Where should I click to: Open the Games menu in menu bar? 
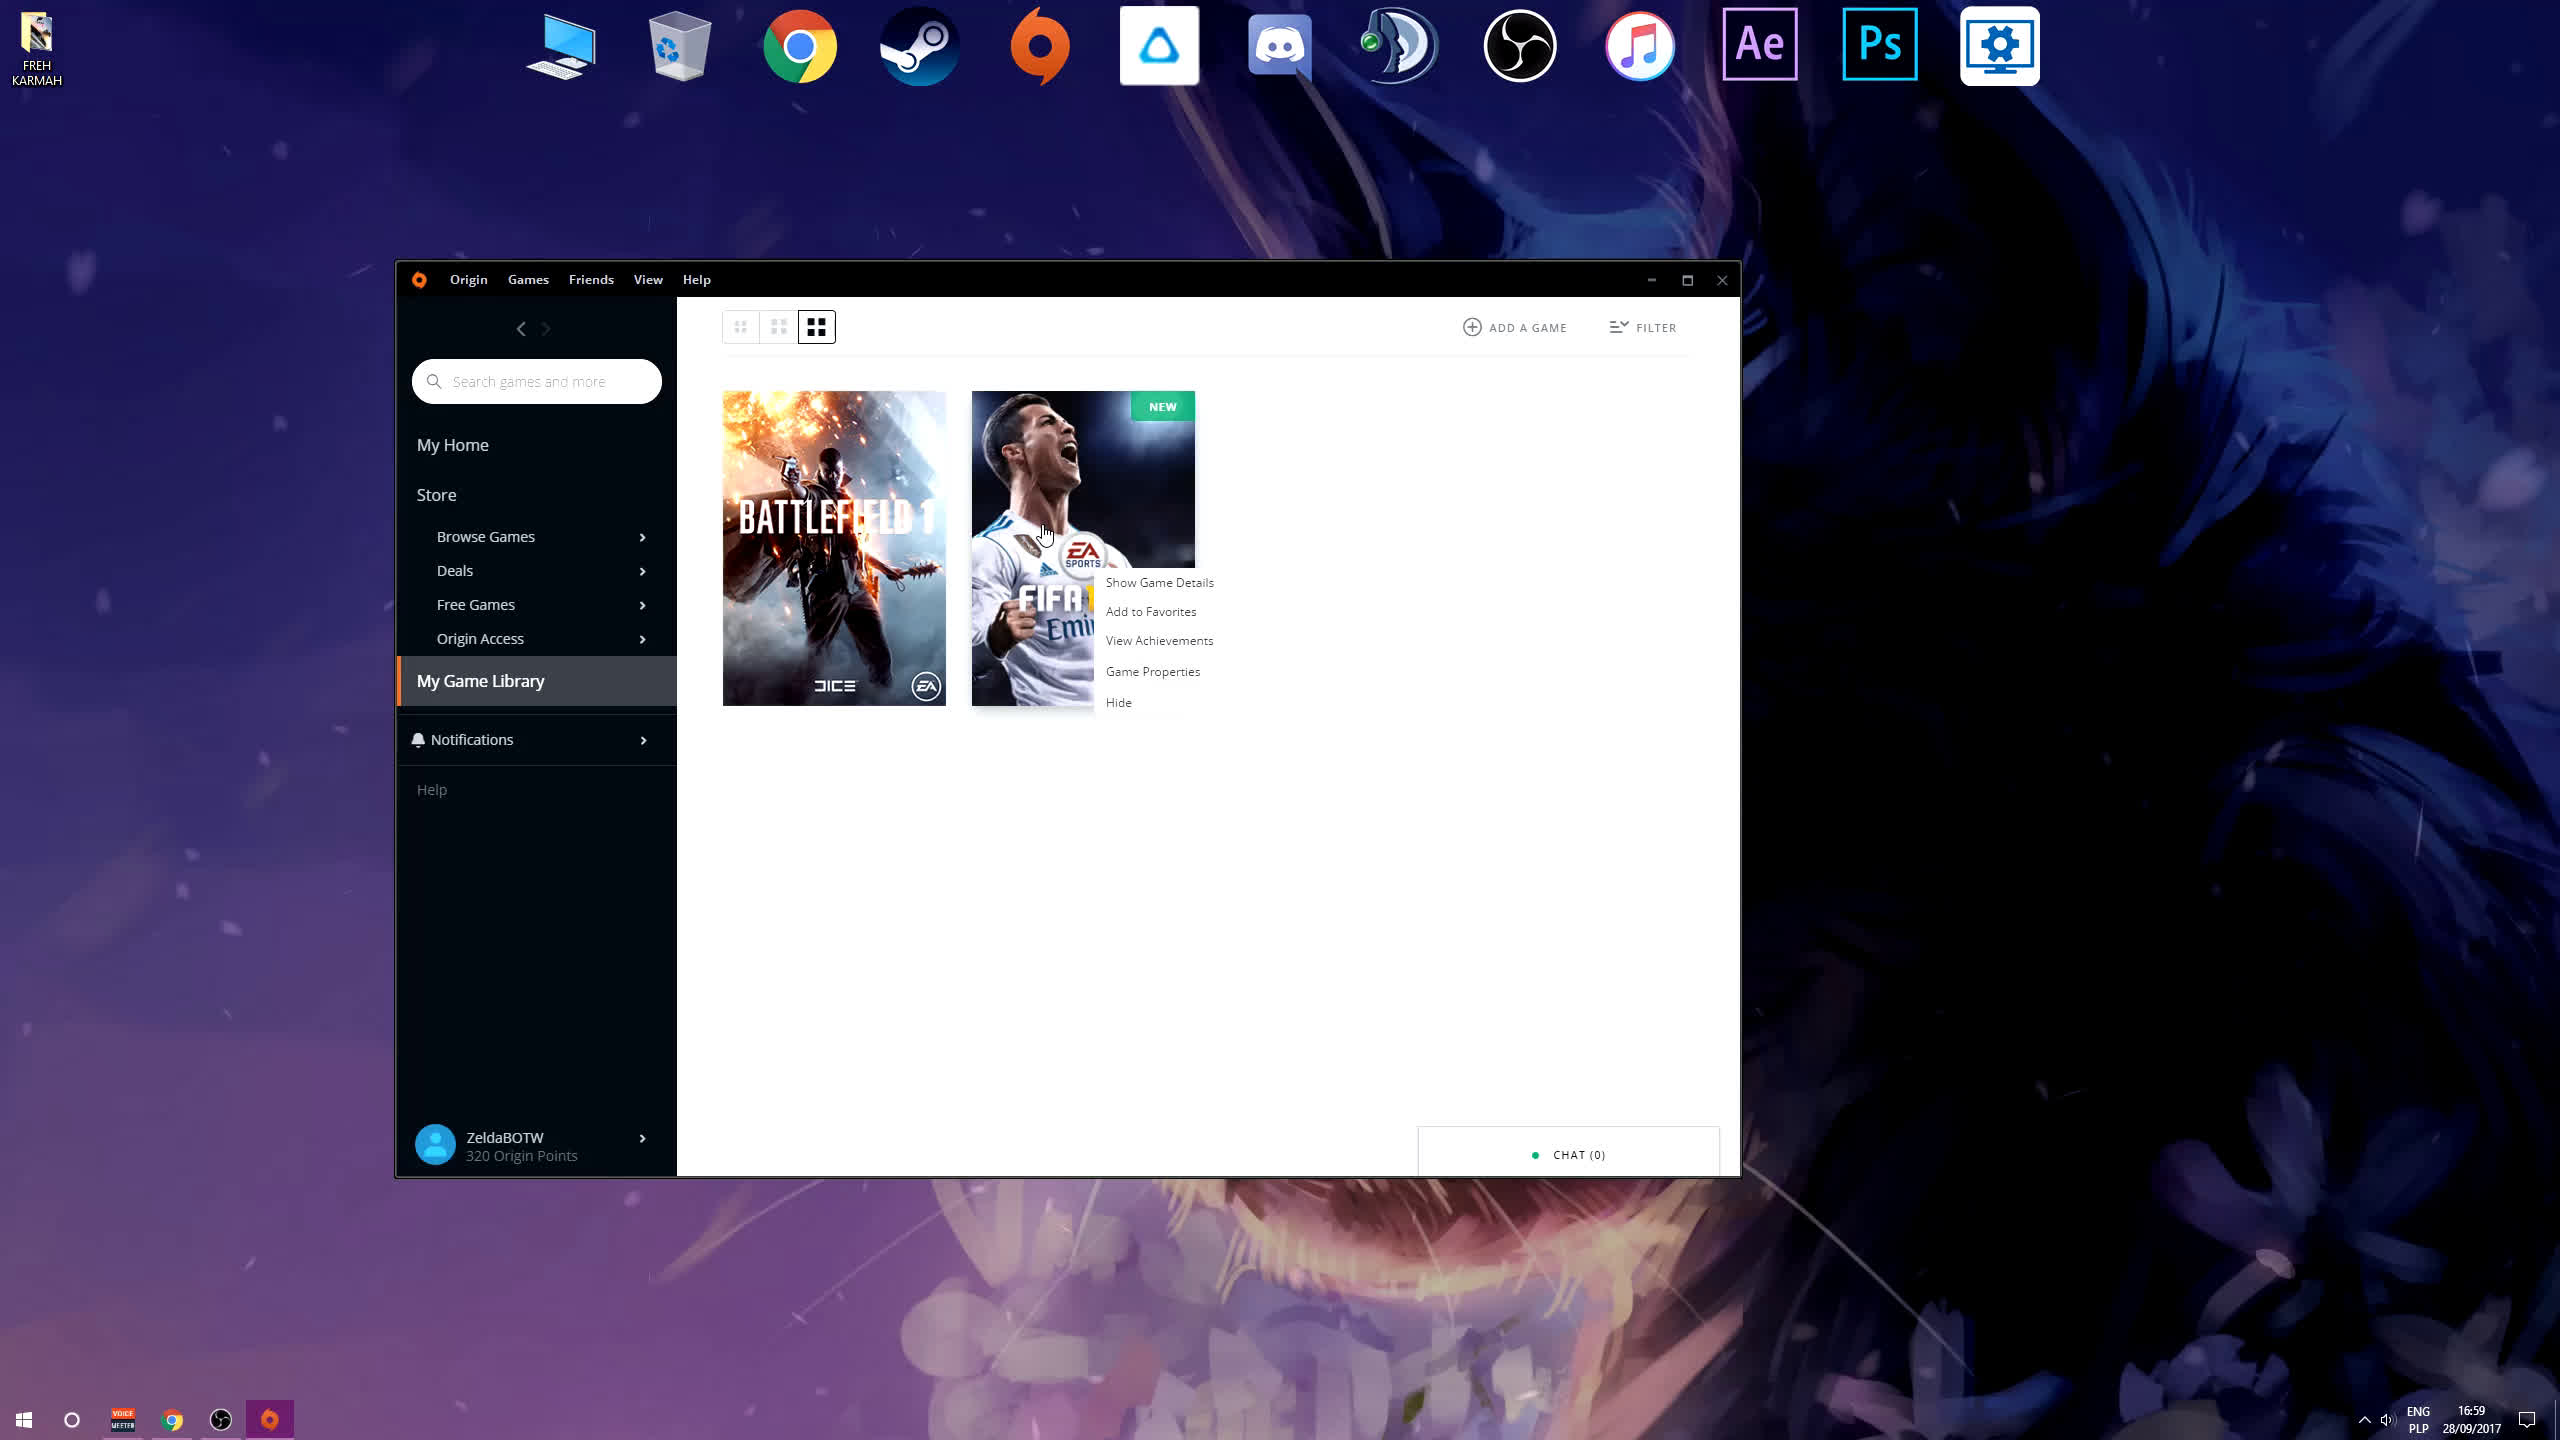[x=528, y=280]
